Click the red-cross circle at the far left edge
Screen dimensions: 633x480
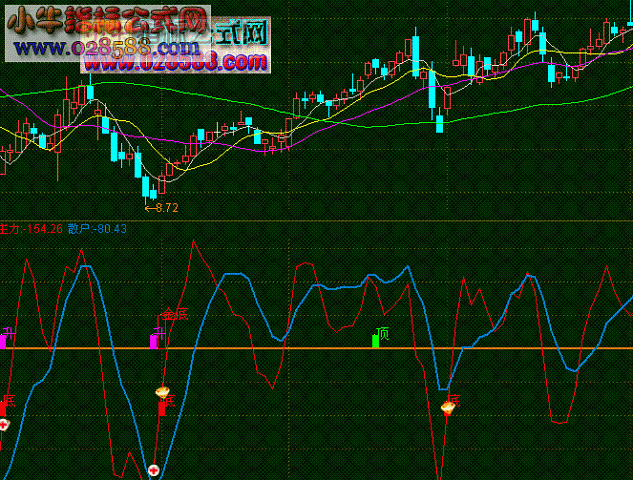pyautogui.click(x=4, y=425)
